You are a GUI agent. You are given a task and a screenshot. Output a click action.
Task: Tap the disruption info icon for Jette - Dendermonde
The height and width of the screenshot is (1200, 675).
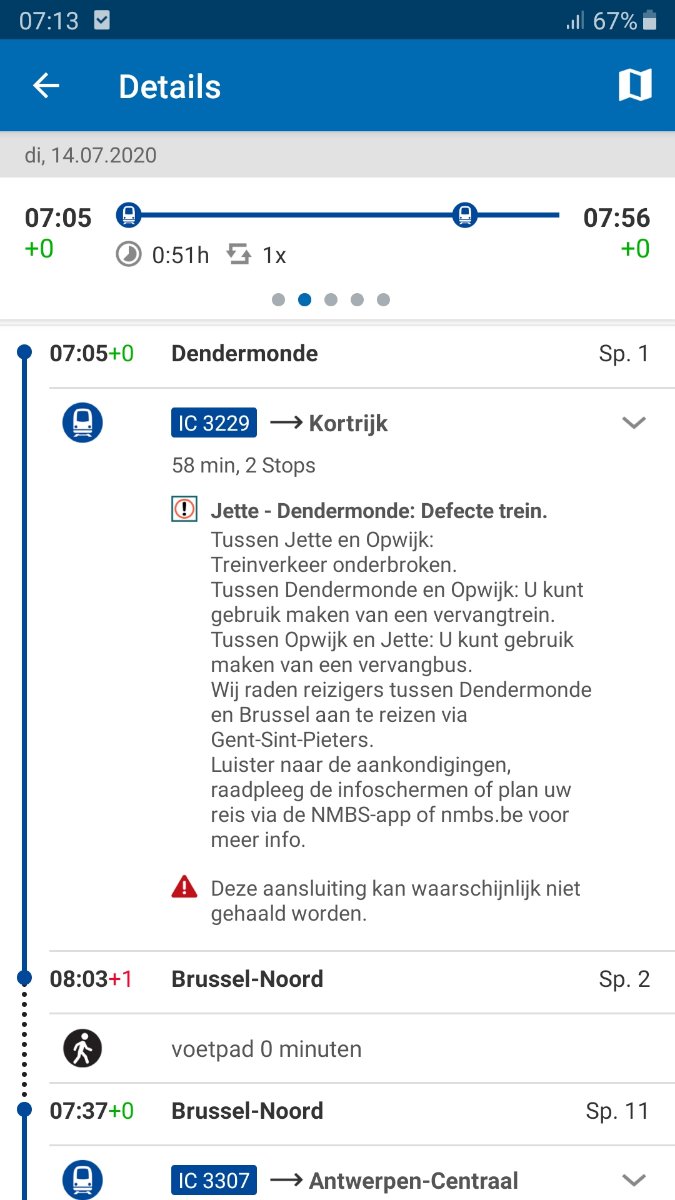[x=184, y=510]
